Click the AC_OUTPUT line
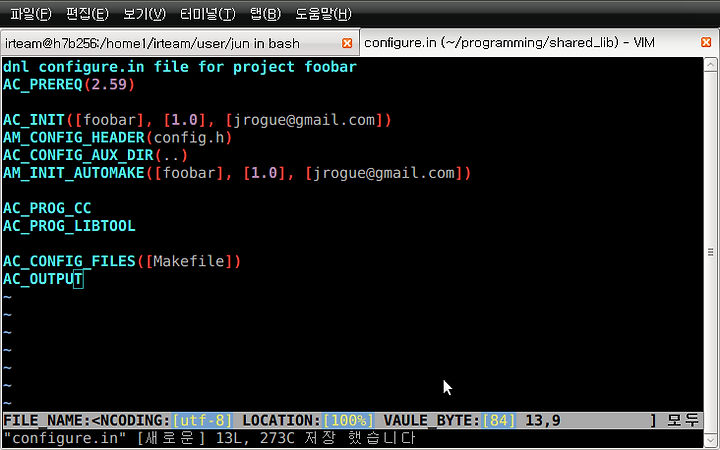720x450 pixels. click(43, 279)
